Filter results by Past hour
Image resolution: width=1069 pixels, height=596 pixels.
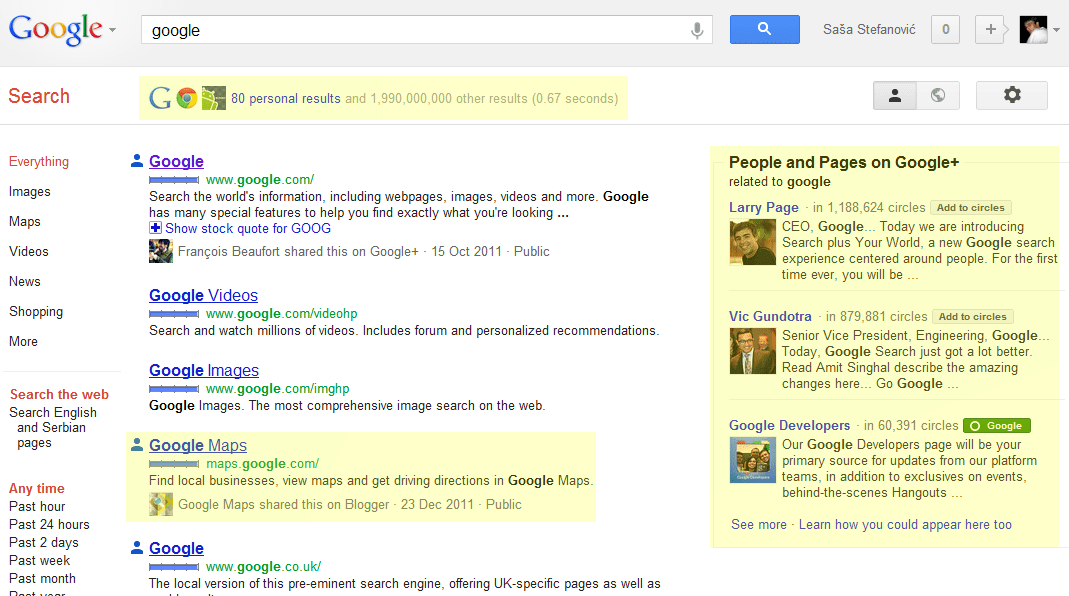(37, 507)
